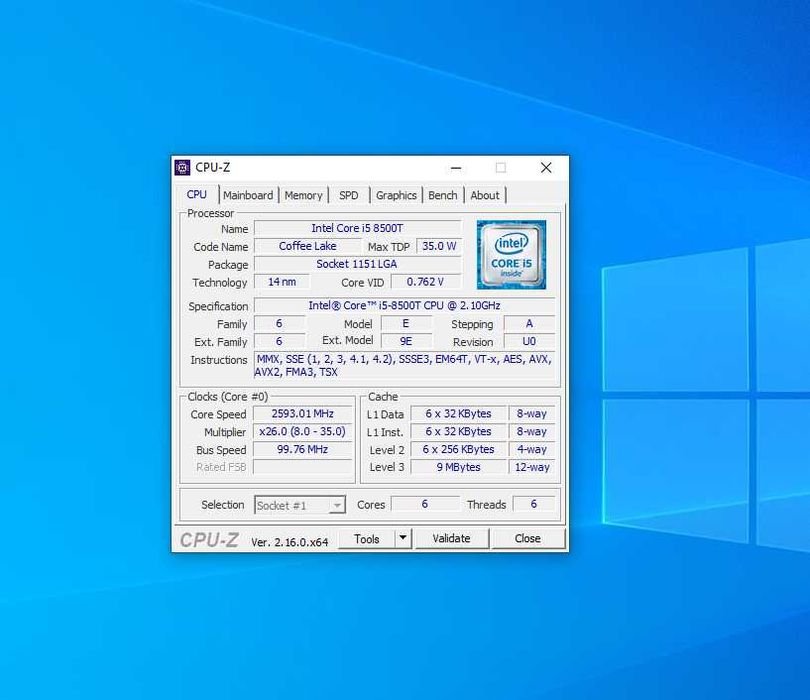
Task: Click the Clocks (Core #0) group label
Action: pos(227,397)
